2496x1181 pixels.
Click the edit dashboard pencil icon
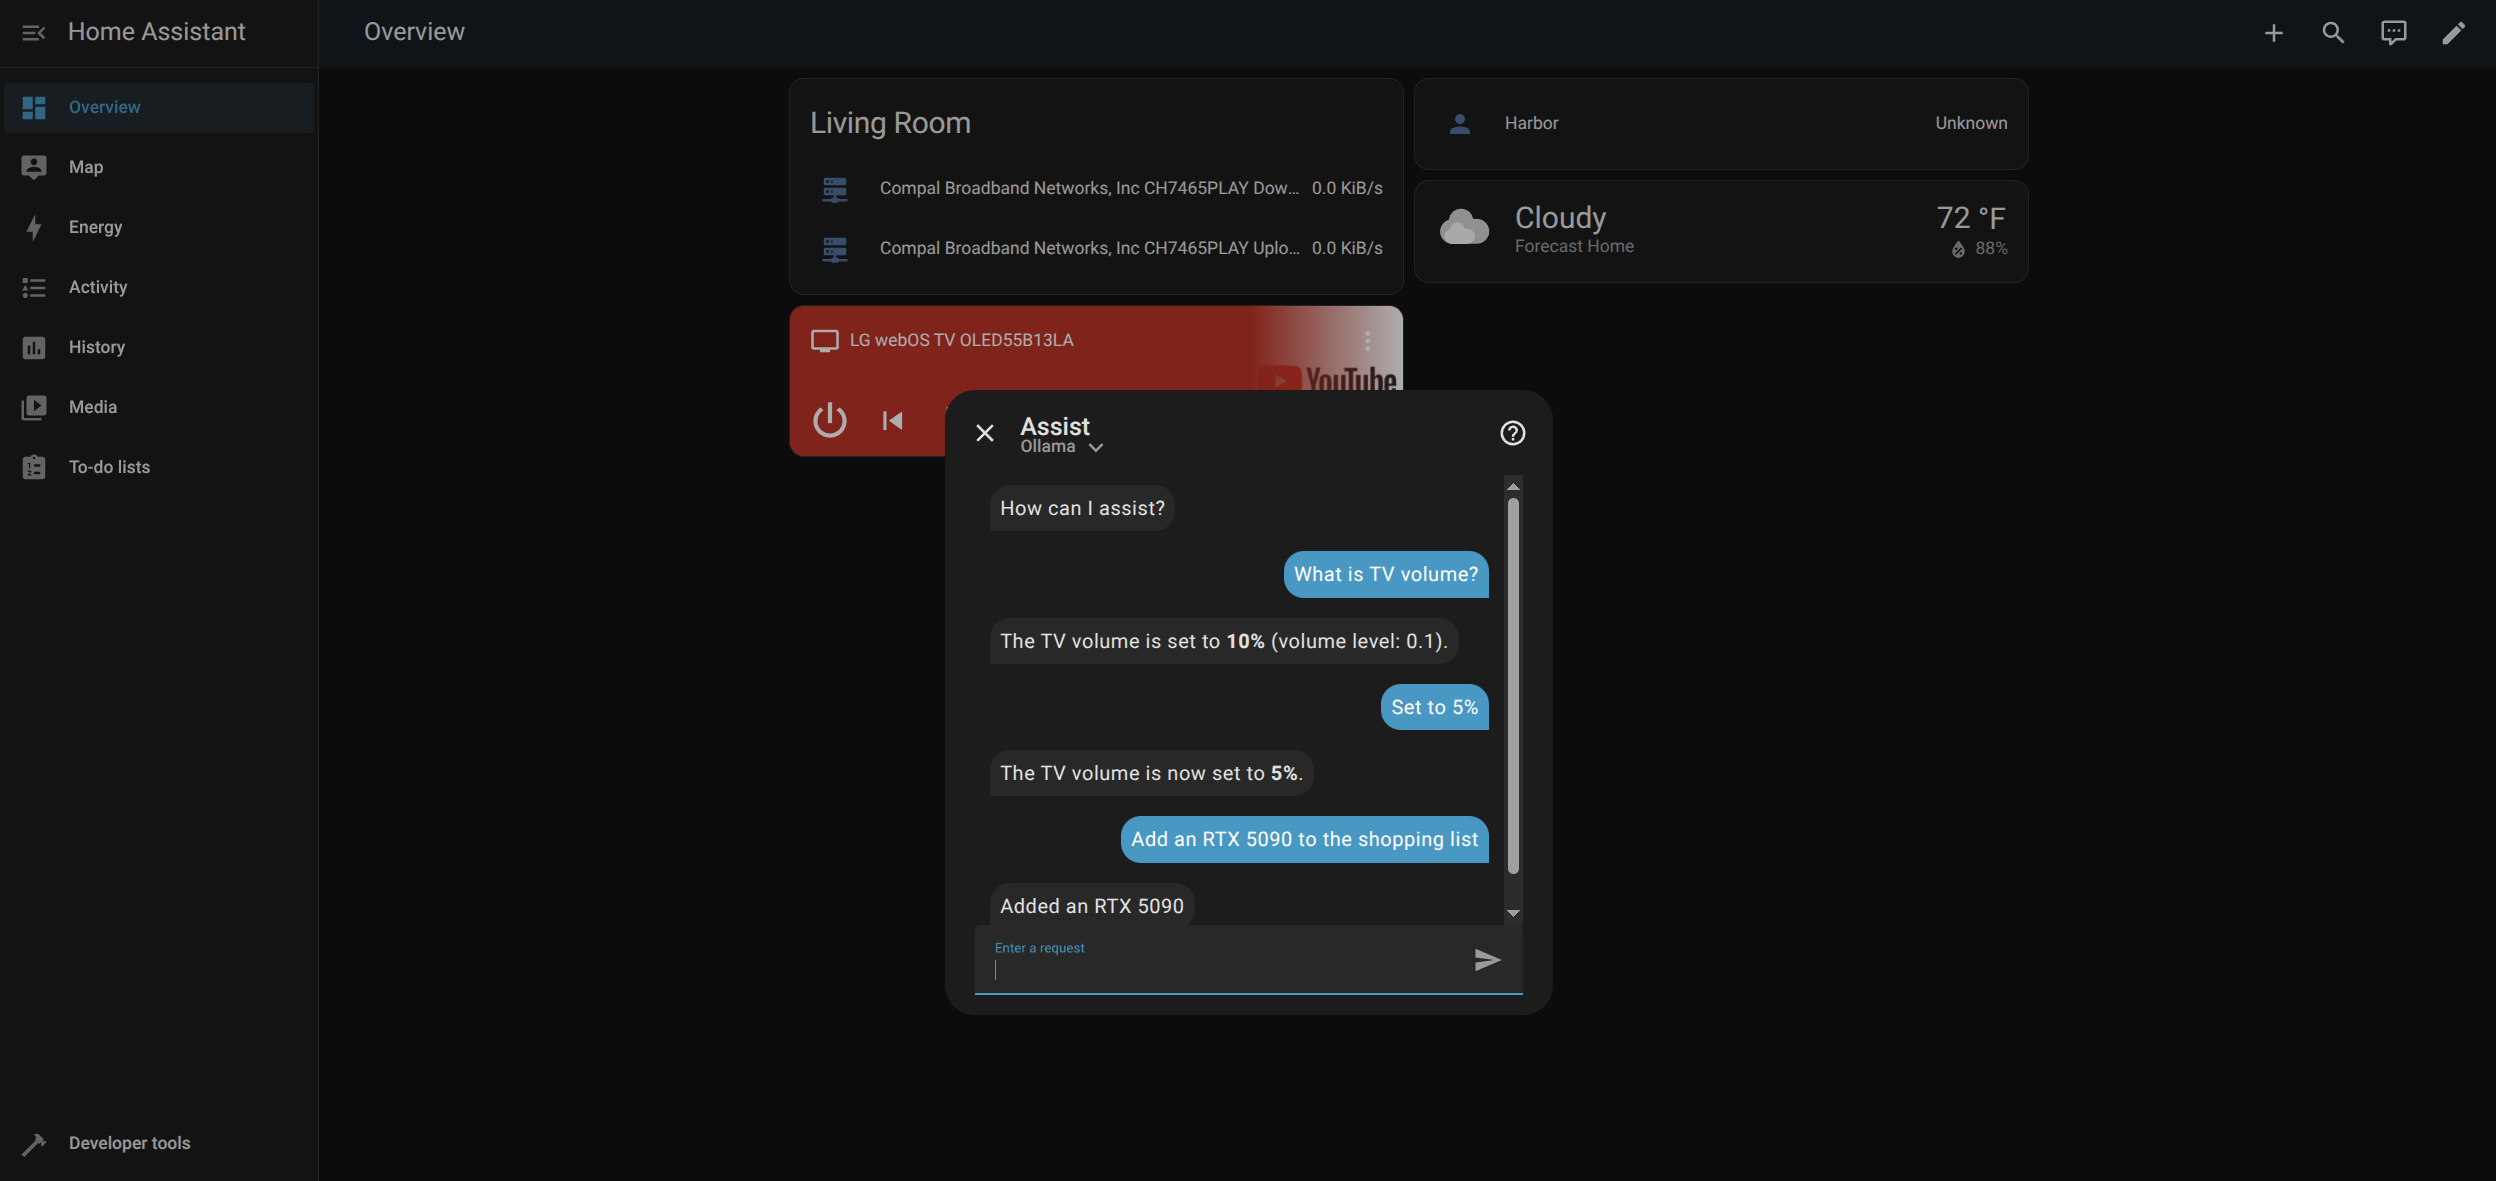click(2453, 32)
